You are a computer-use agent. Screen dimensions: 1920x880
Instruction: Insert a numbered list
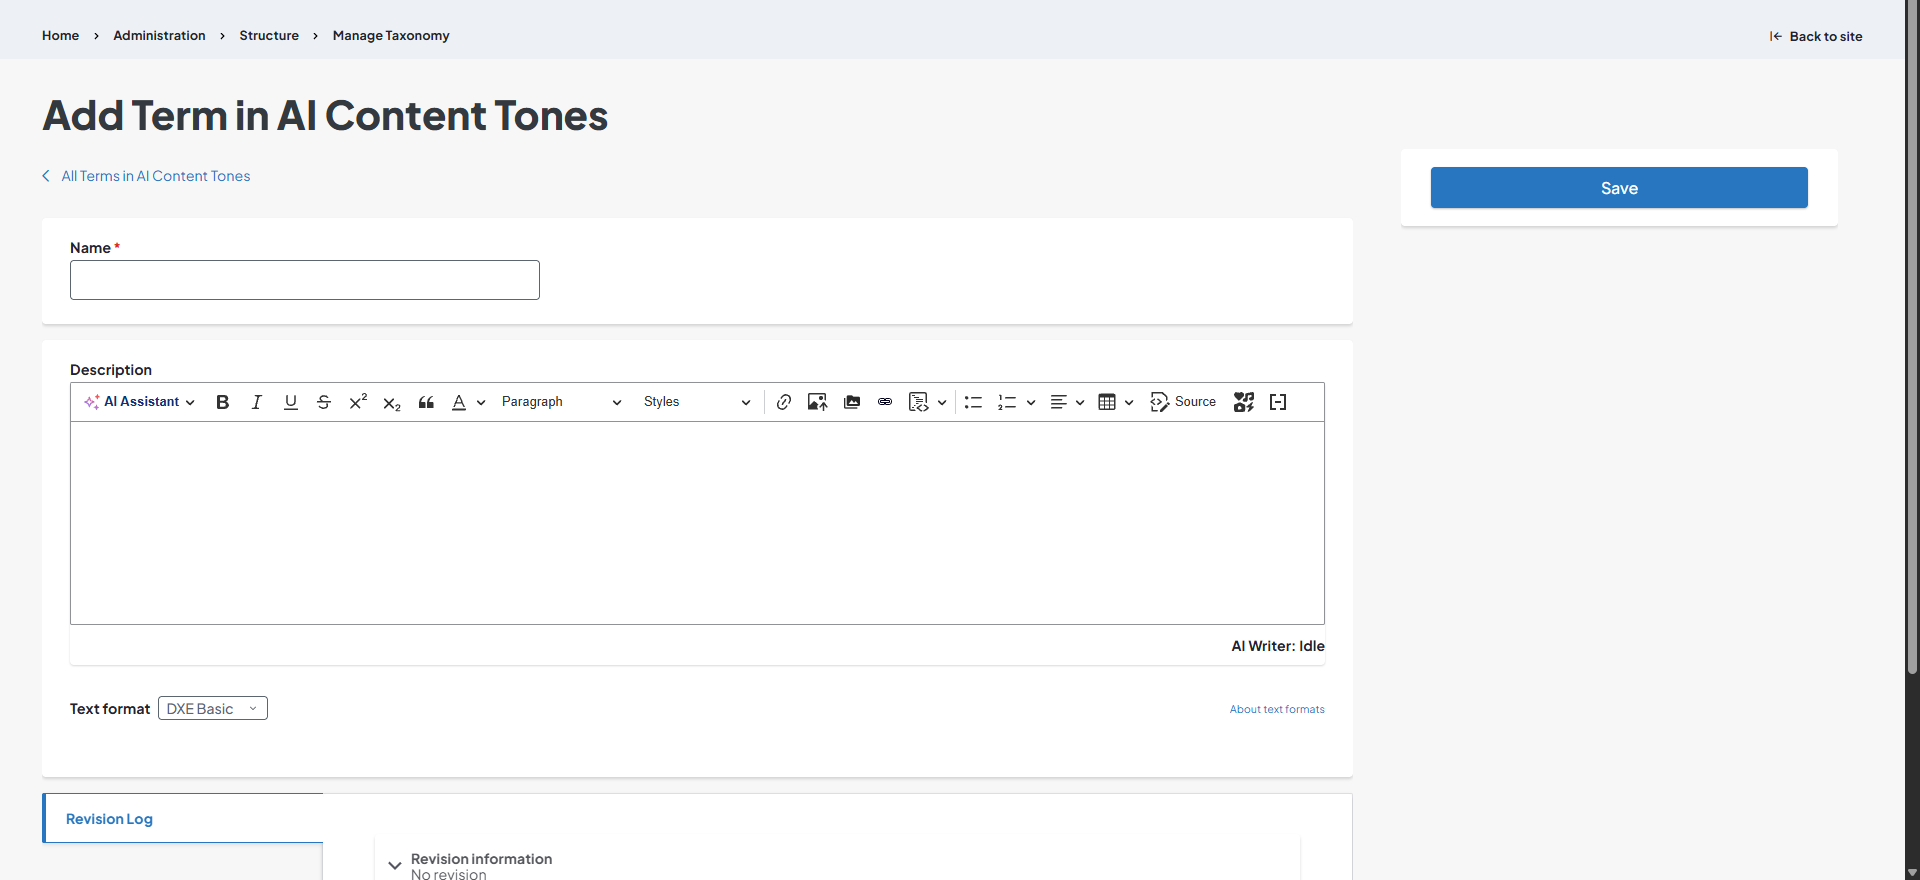[x=1007, y=402]
